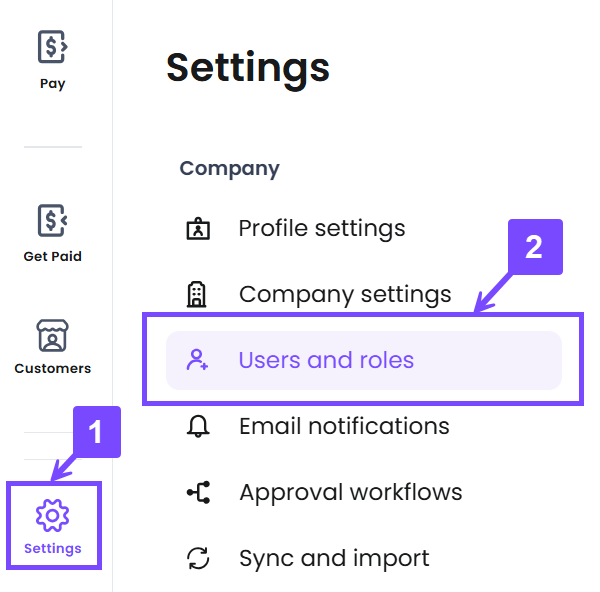Click the Profile settings badge icon
This screenshot has height=592, width=600.
click(198, 229)
